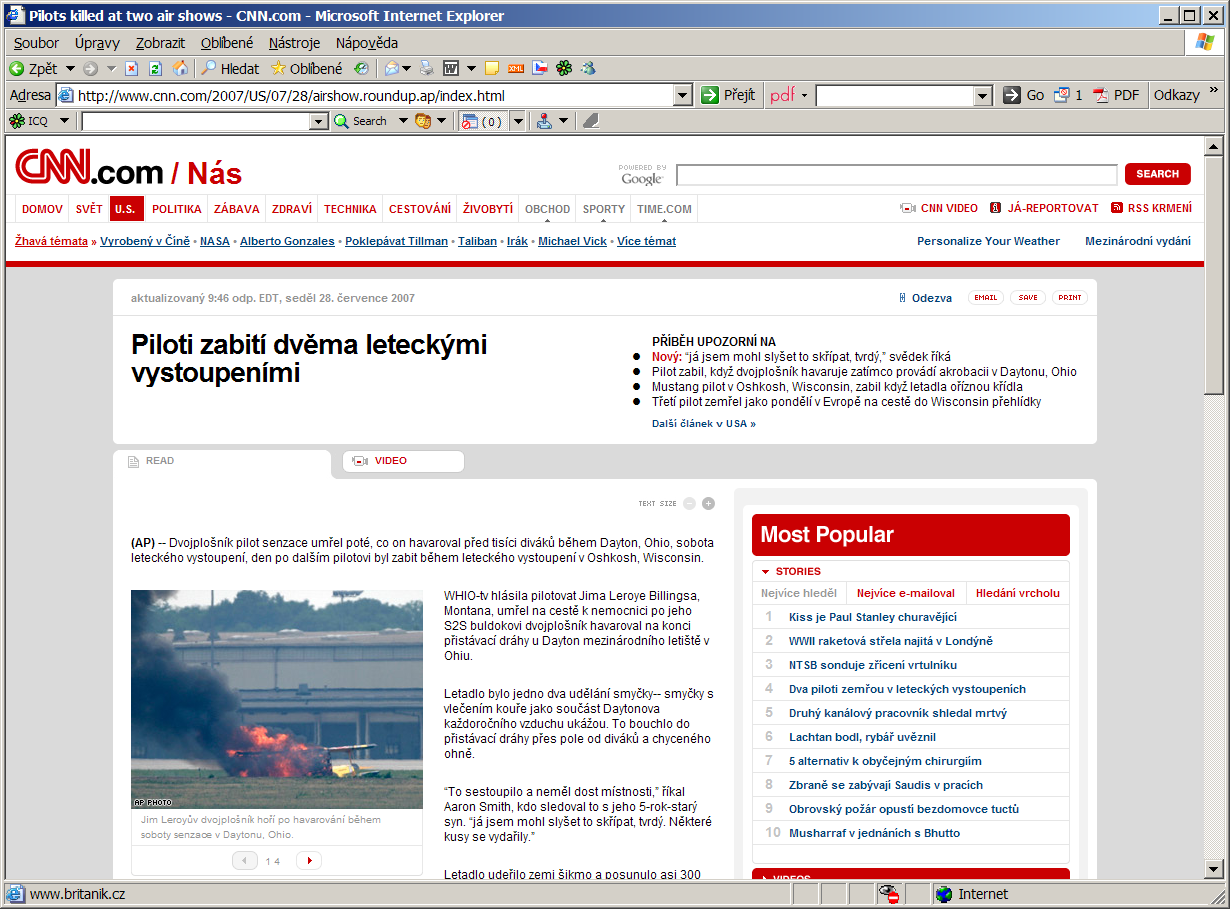This screenshot has width=1230, height=909.
Task: Click the grey forward navigation arrow
Action: point(90,69)
